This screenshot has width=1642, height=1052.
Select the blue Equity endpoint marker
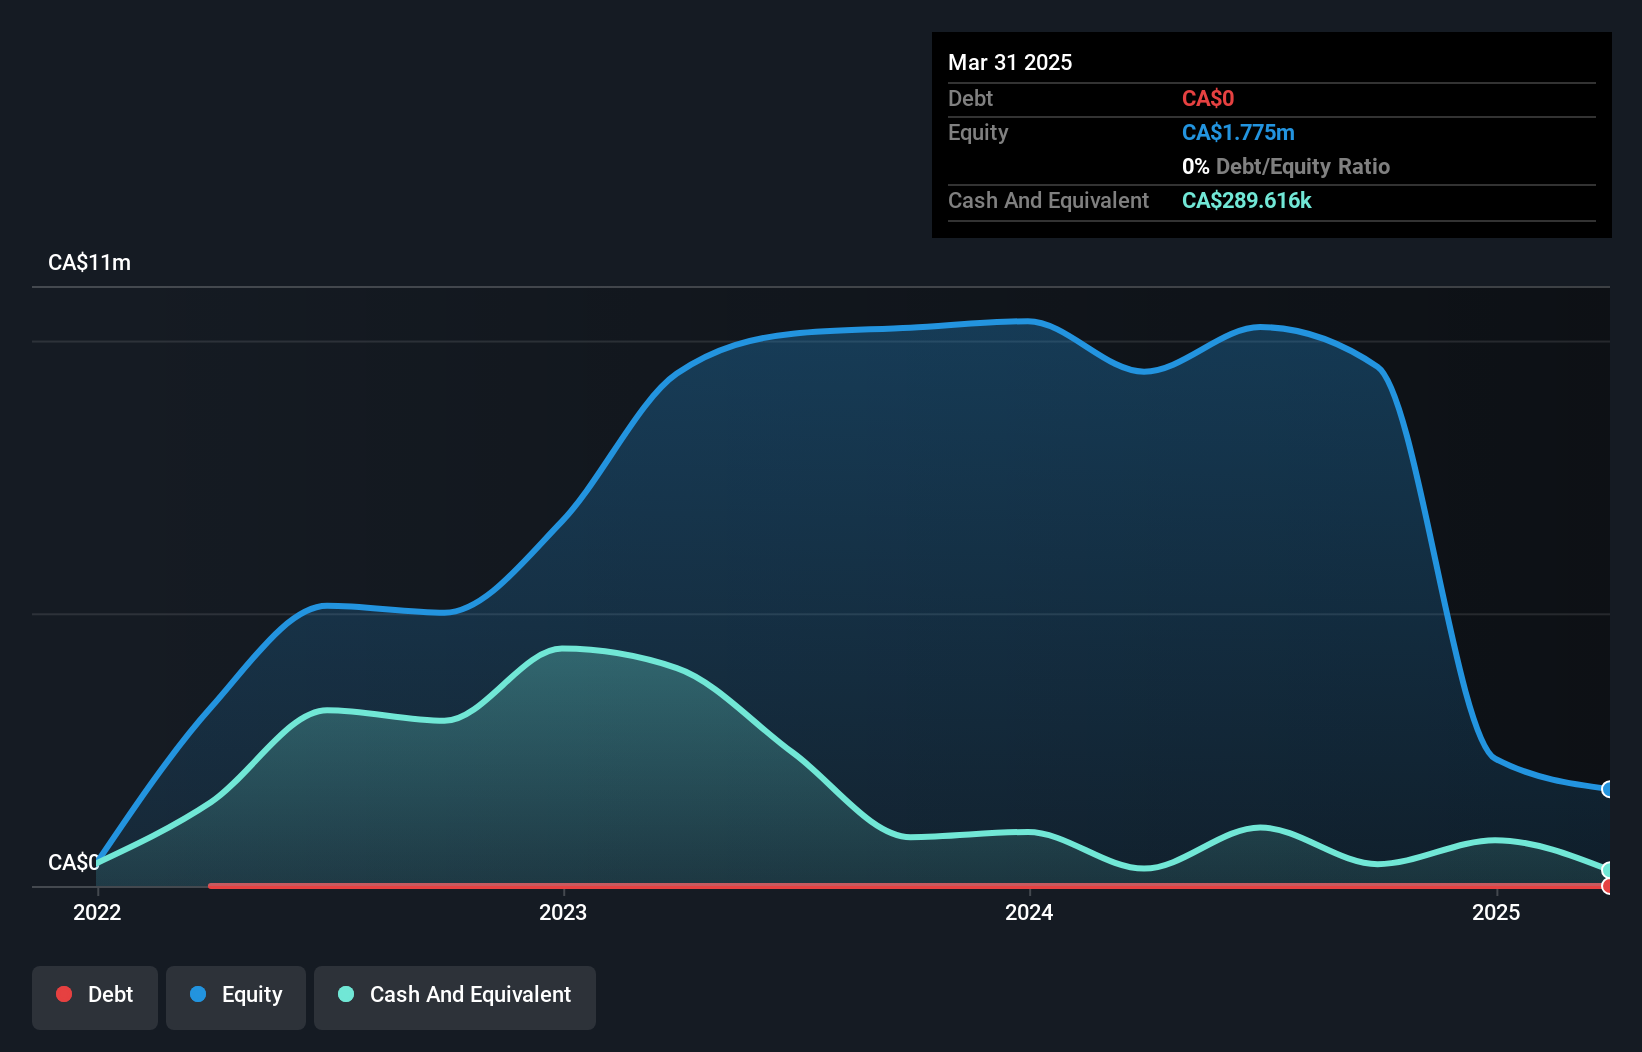pos(1608,789)
